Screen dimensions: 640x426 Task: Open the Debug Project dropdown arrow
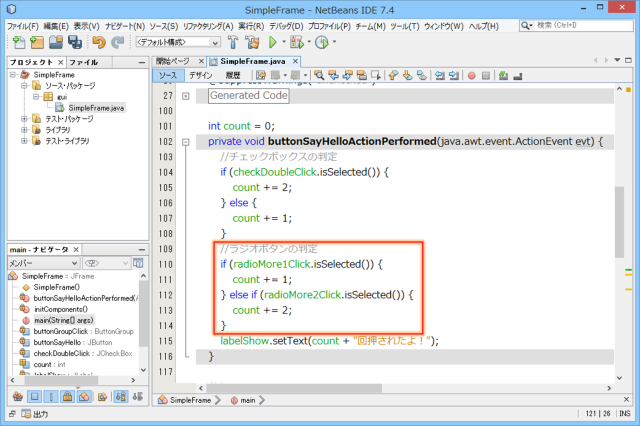pyautogui.click(x=309, y=42)
